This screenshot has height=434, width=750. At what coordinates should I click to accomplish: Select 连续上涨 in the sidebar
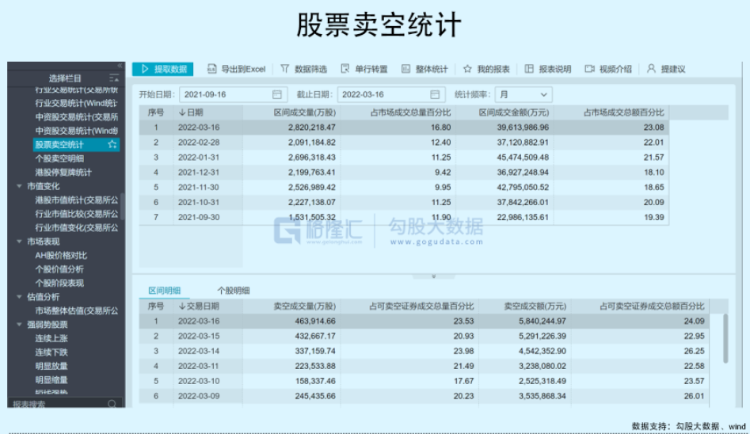(51, 338)
